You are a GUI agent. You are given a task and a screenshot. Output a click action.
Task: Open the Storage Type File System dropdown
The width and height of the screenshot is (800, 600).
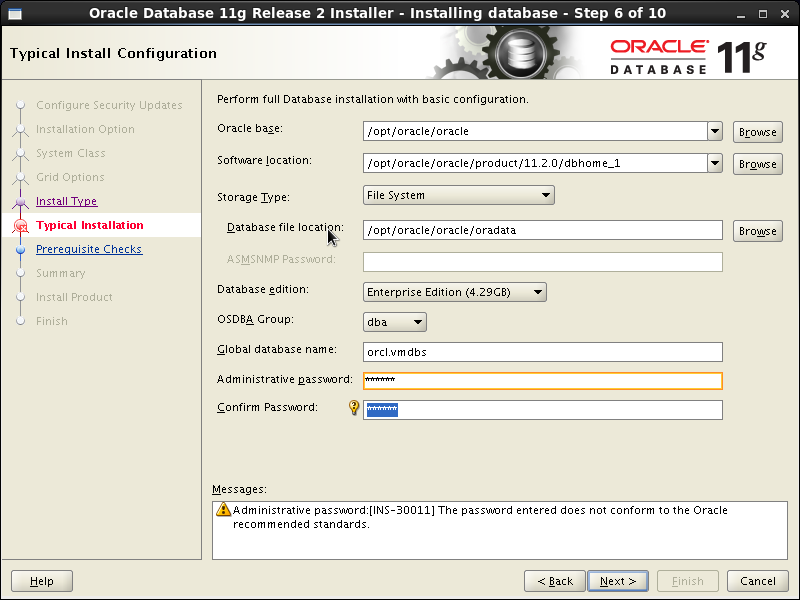click(x=459, y=195)
